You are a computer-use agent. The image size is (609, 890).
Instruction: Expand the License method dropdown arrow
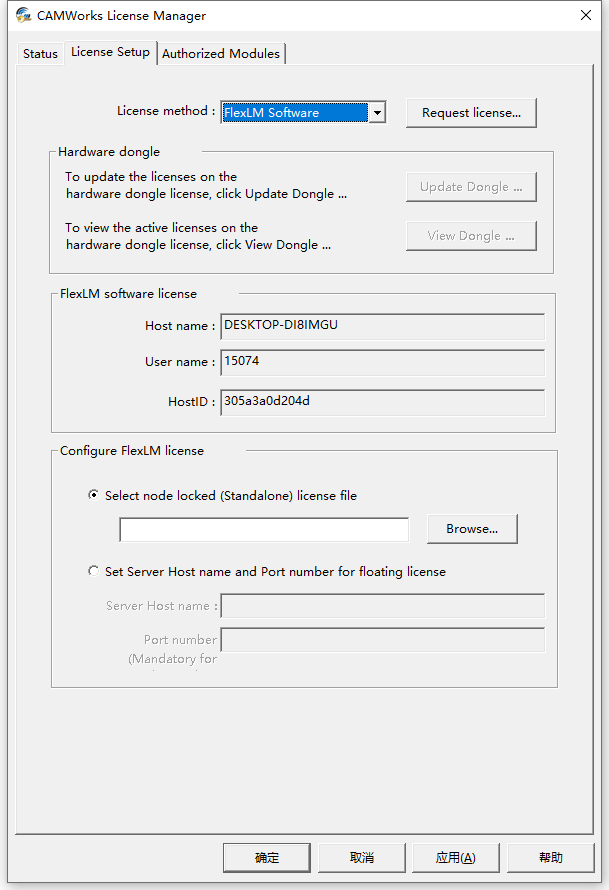377,112
